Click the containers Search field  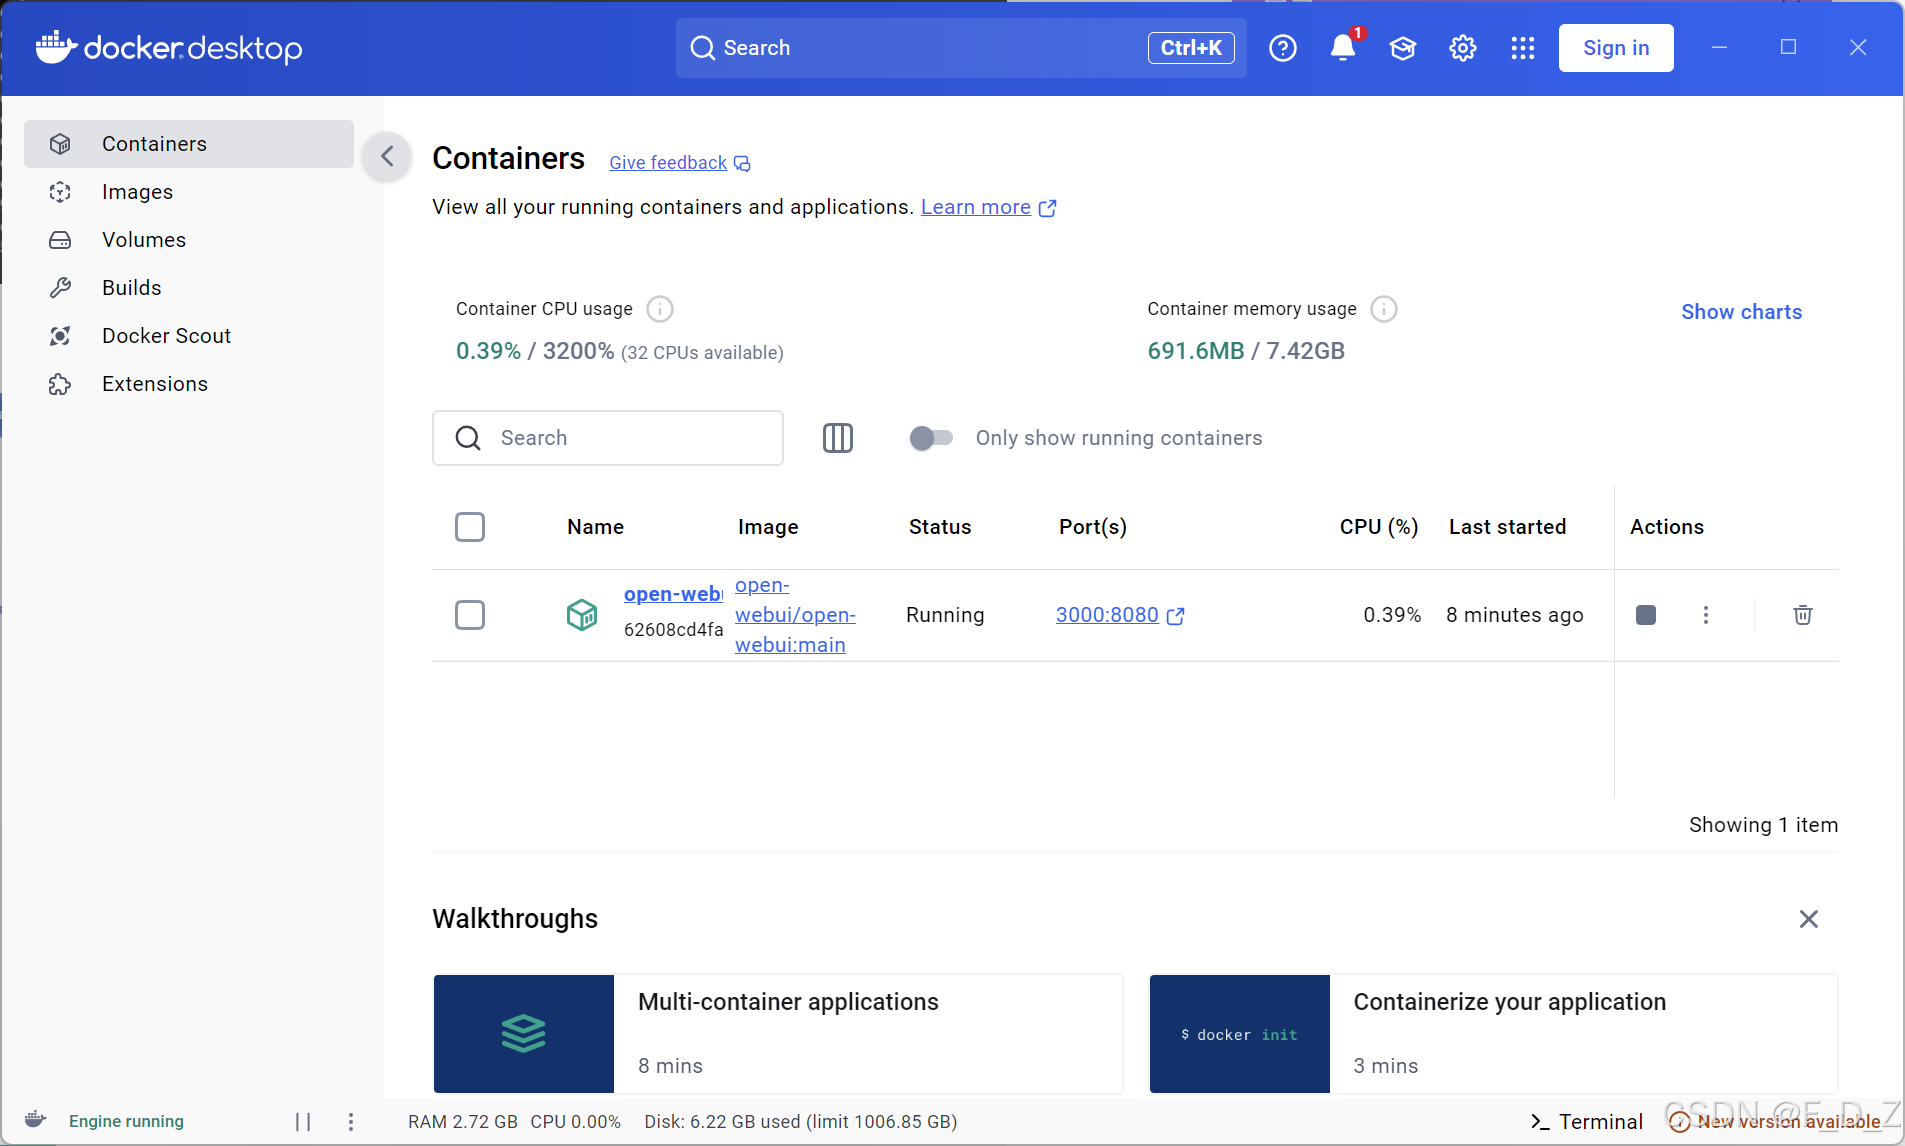tap(608, 438)
